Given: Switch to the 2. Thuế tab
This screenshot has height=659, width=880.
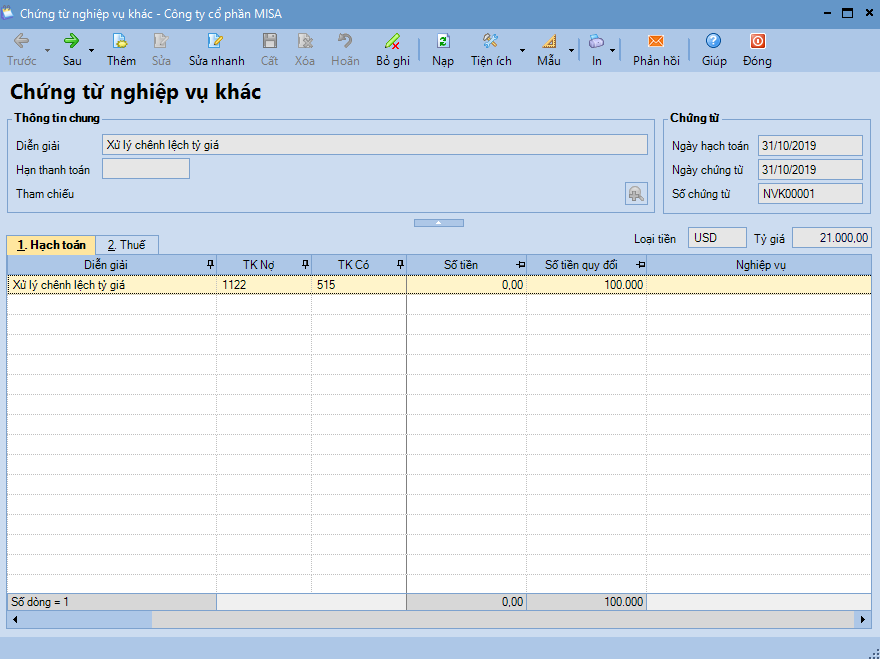Looking at the screenshot, I should (x=127, y=245).
